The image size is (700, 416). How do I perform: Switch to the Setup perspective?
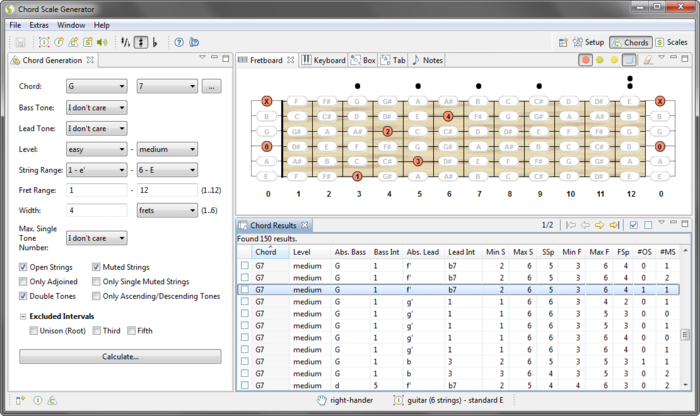(588, 42)
